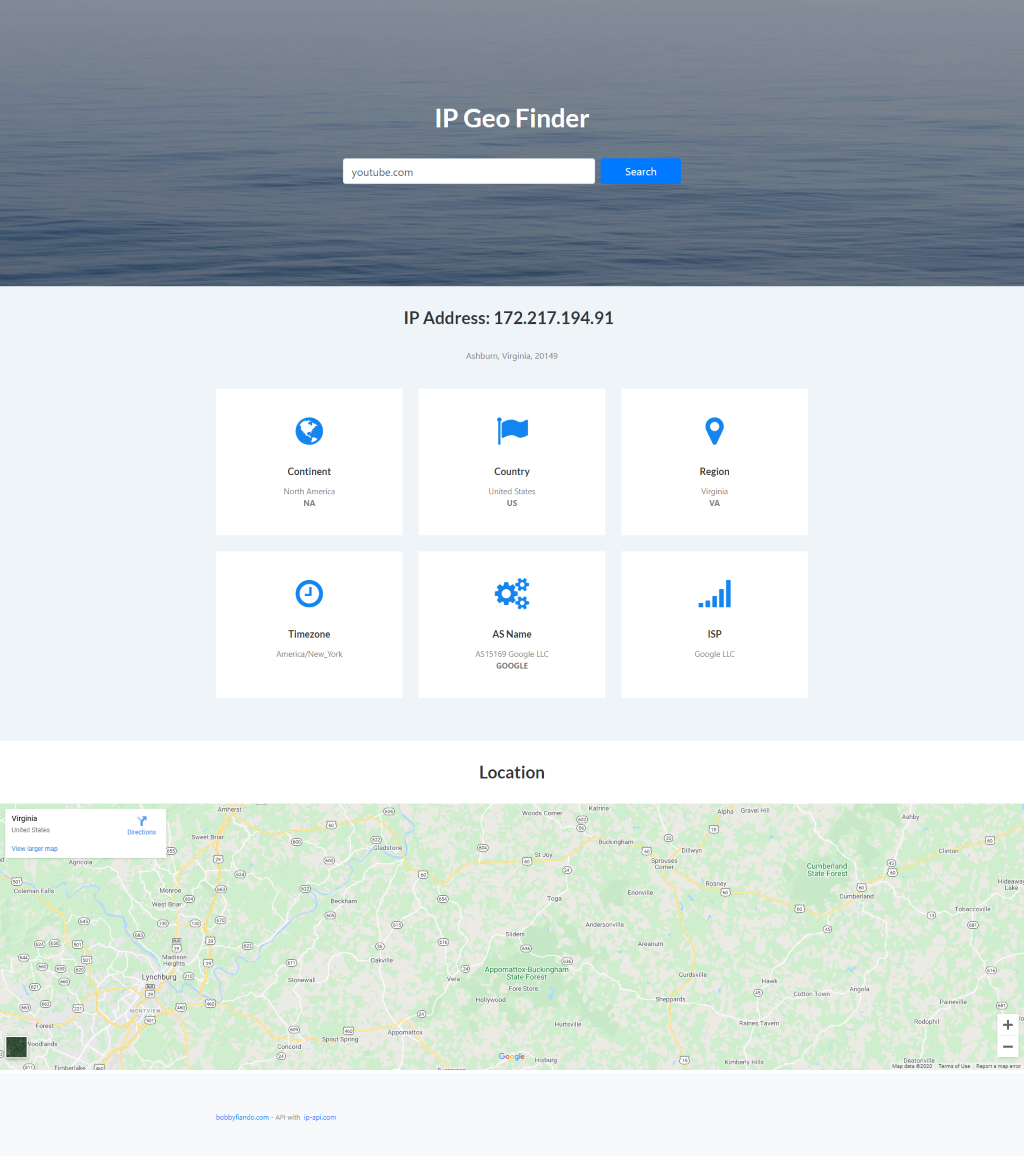Click the VA region code text
This screenshot has height=1156, width=1024.
pyautogui.click(x=714, y=504)
